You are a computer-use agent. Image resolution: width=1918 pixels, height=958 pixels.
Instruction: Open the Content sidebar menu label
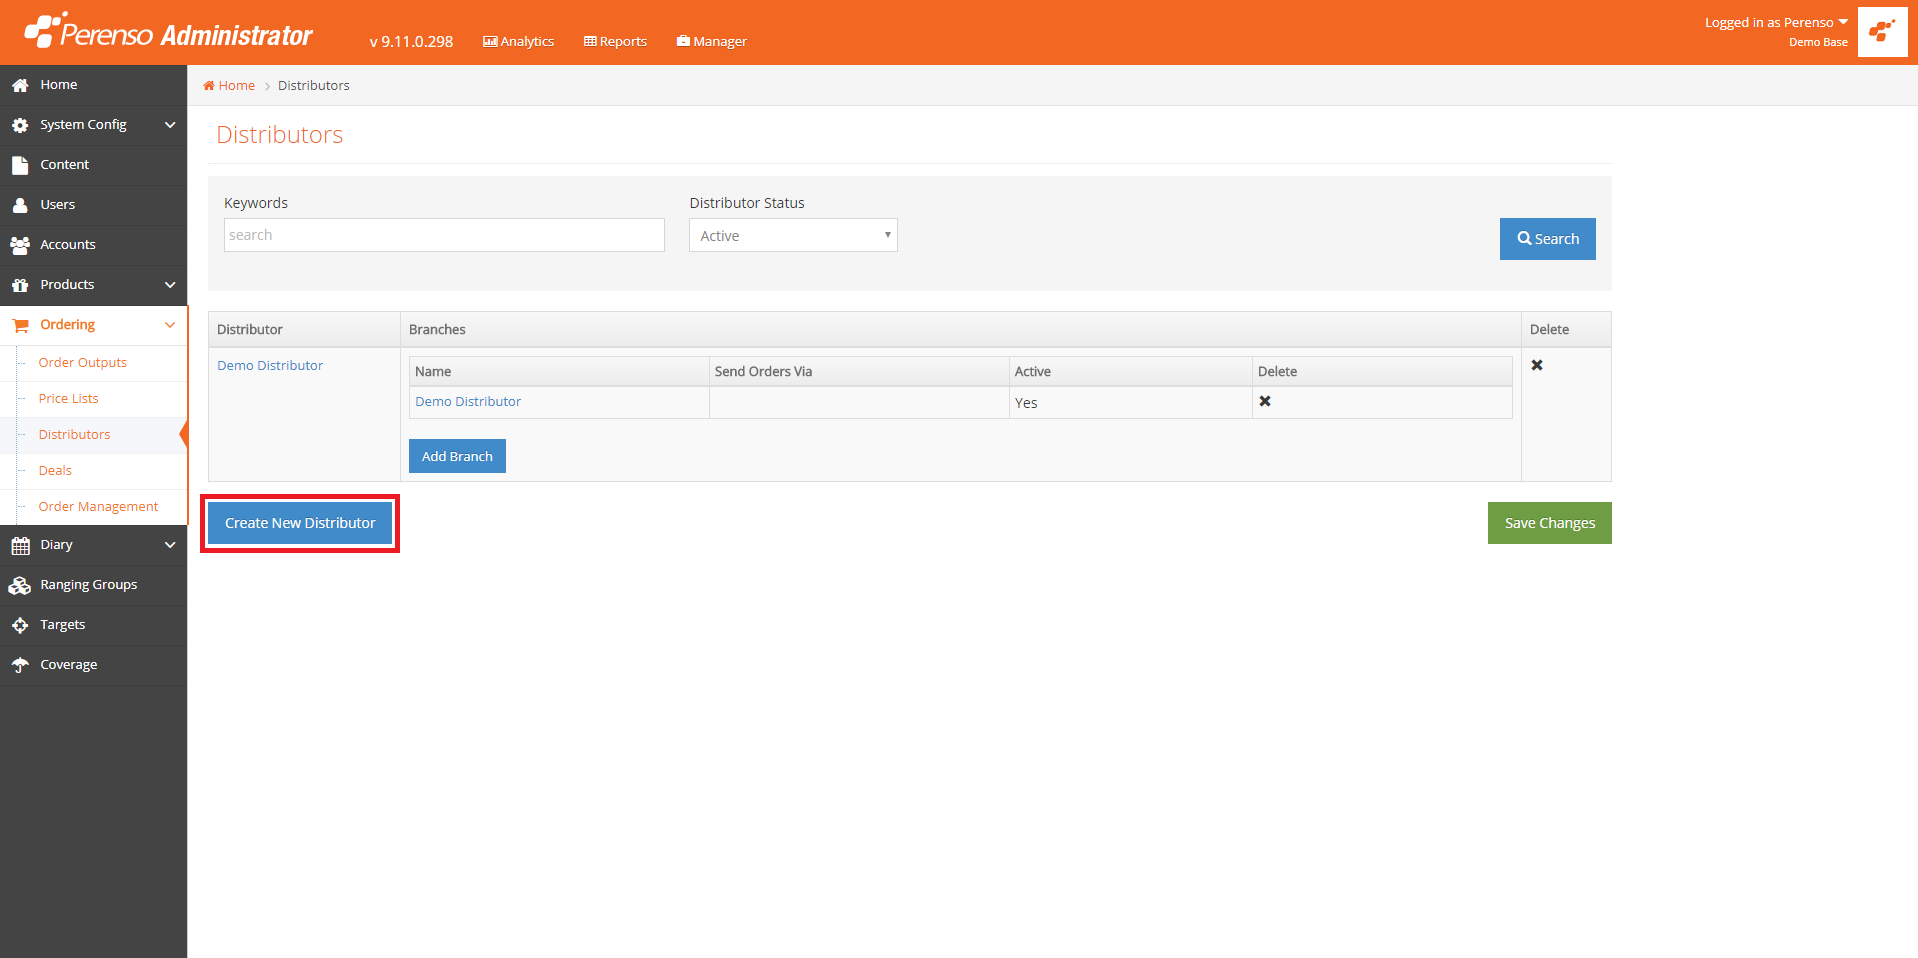click(x=65, y=165)
